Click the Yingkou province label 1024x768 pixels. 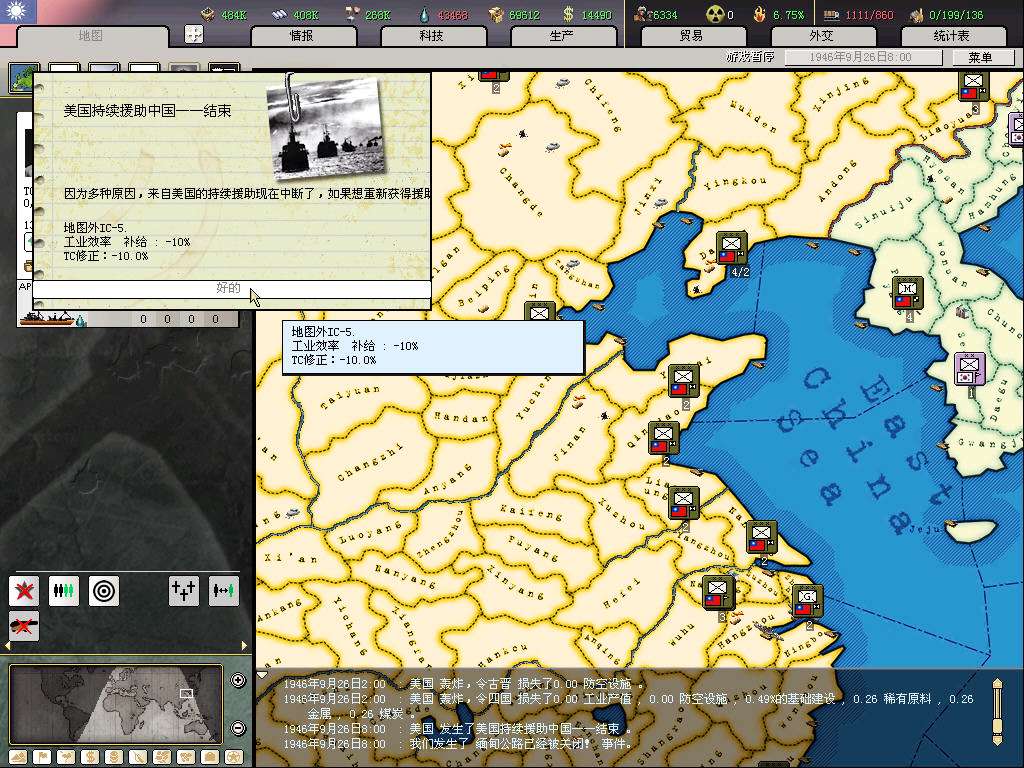(735, 183)
